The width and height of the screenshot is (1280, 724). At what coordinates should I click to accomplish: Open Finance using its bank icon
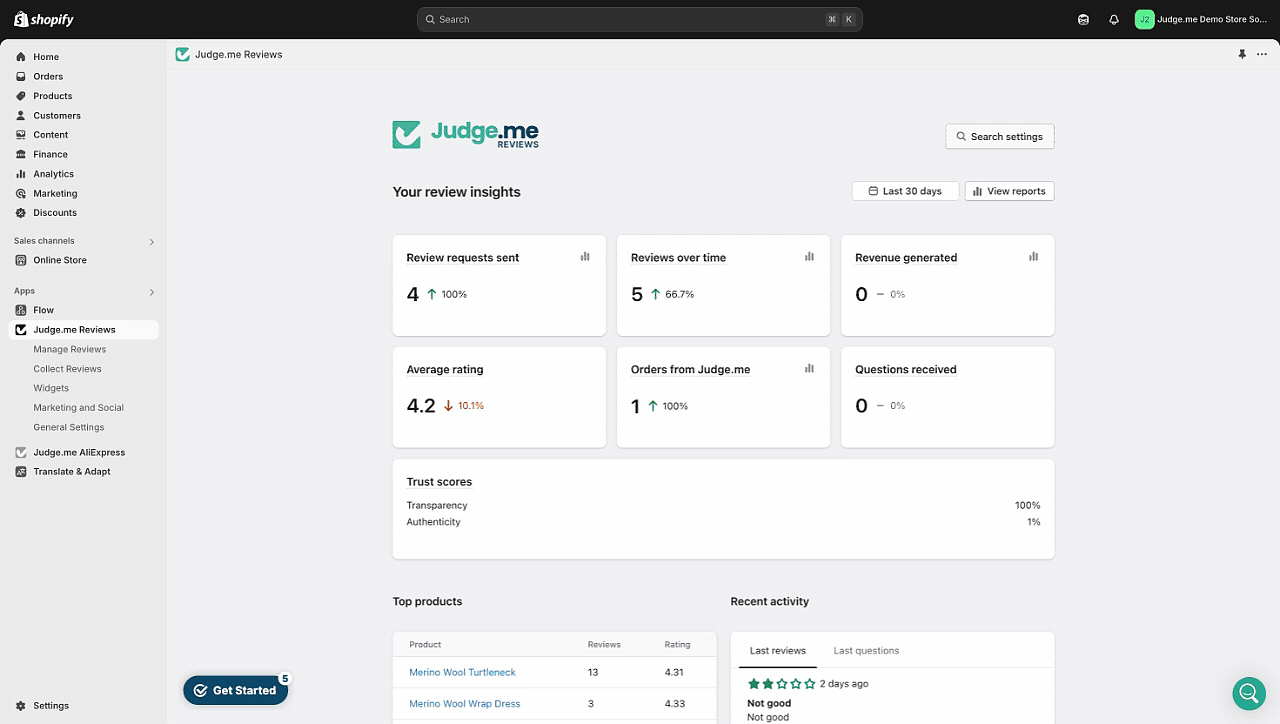click(x=21, y=154)
